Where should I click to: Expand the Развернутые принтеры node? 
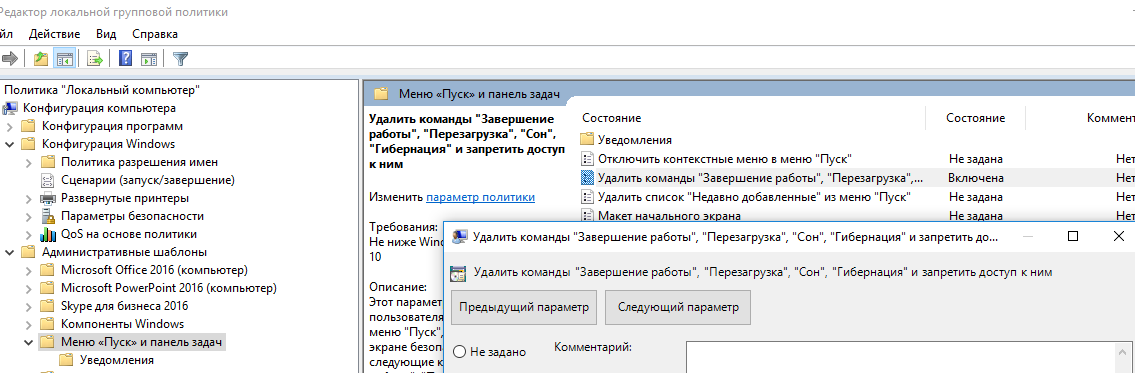point(29,198)
